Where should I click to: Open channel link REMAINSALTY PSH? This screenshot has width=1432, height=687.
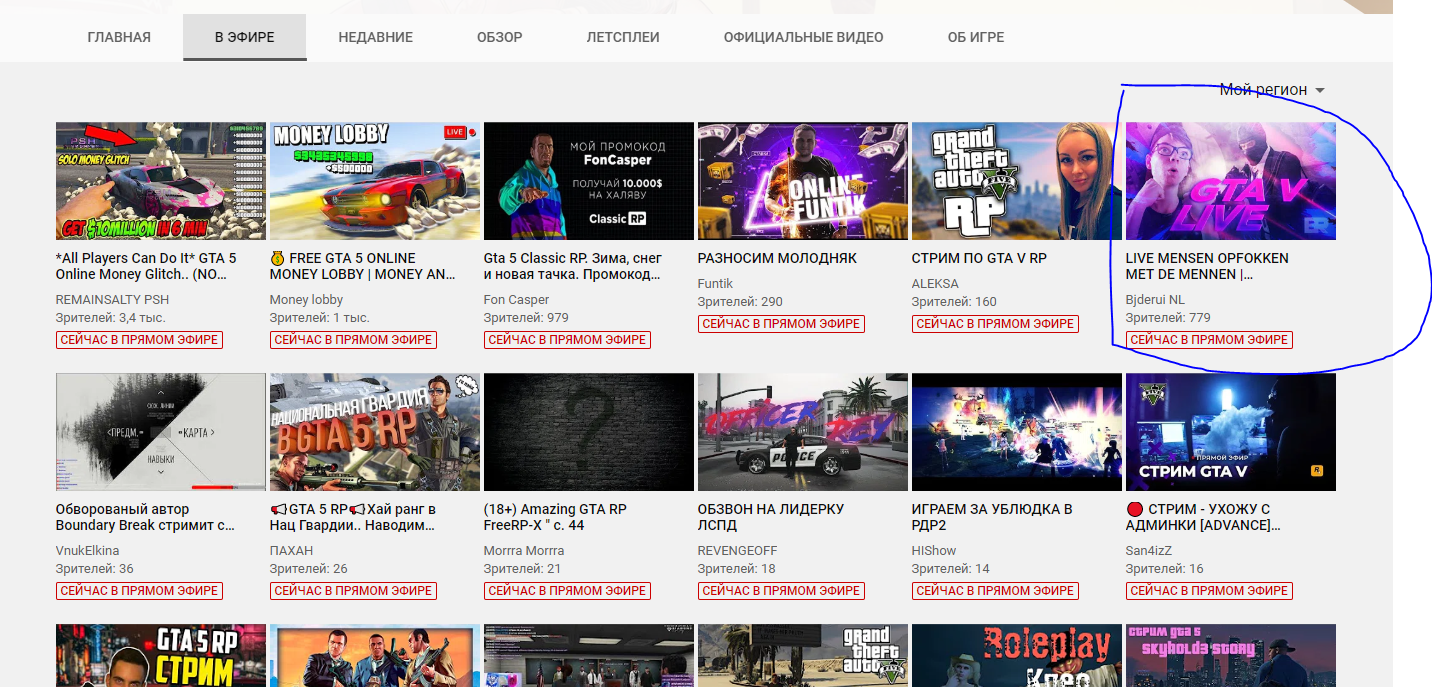coord(112,300)
